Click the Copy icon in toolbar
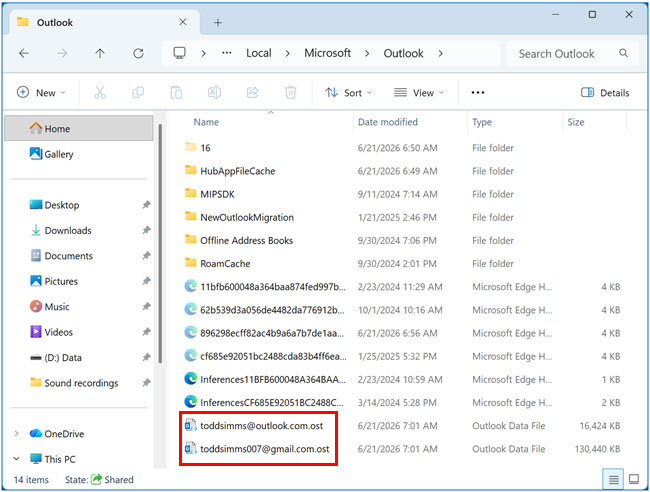Image resolution: width=650 pixels, height=492 pixels. tap(138, 92)
